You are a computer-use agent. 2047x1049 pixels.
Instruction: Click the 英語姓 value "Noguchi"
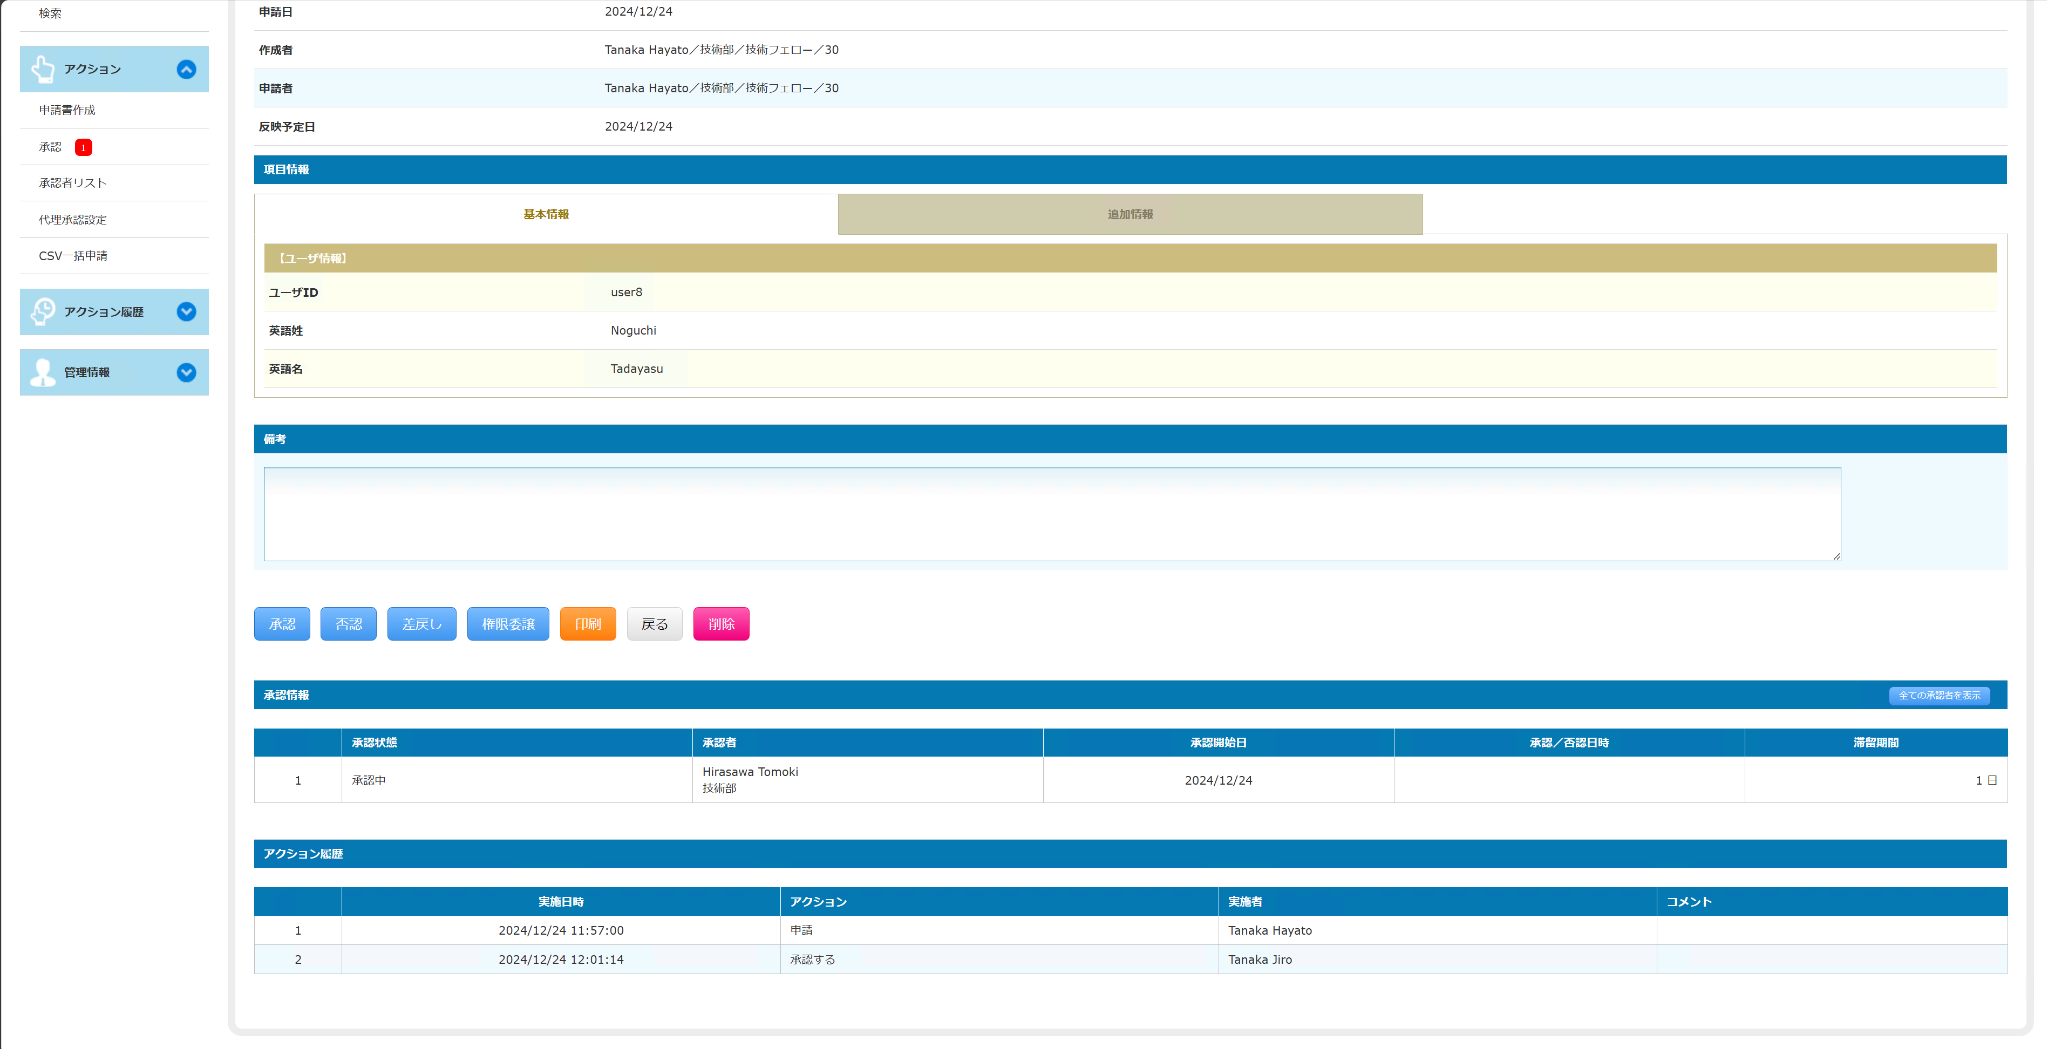click(x=634, y=331)
